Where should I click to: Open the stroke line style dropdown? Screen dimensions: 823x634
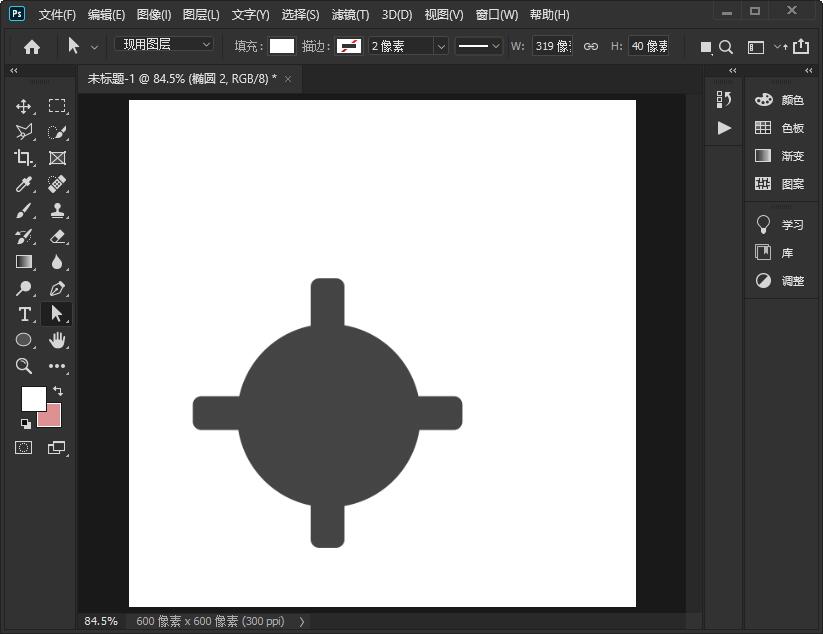(x=479, y=46)
